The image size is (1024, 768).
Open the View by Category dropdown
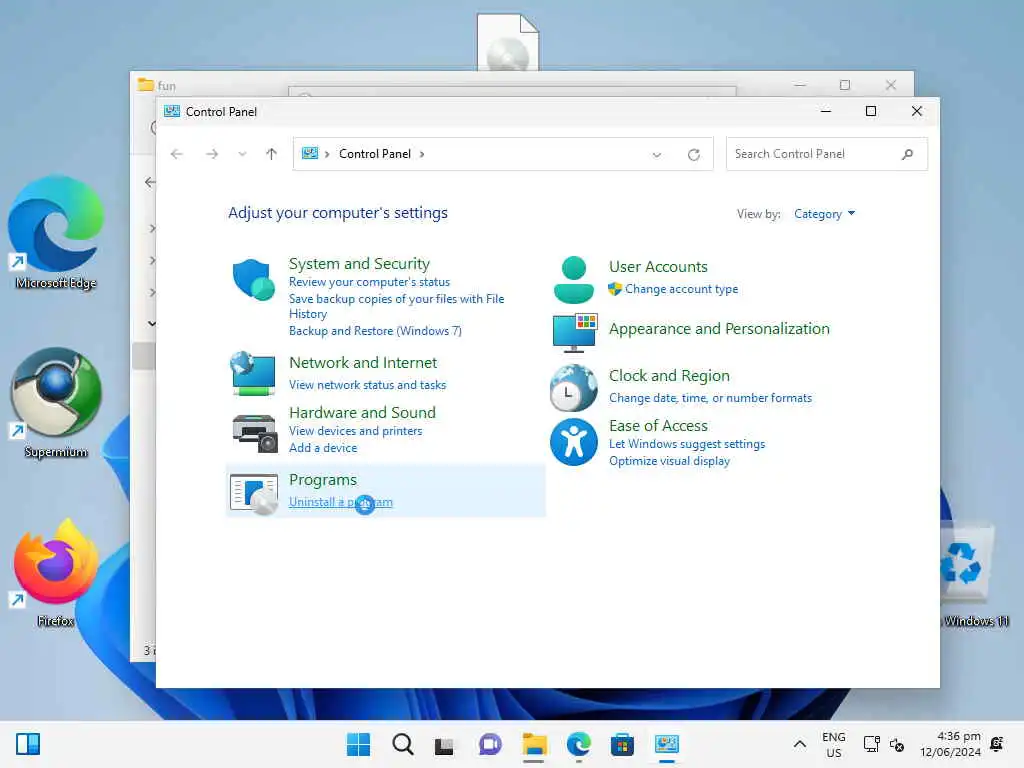[x=824, y=214]
